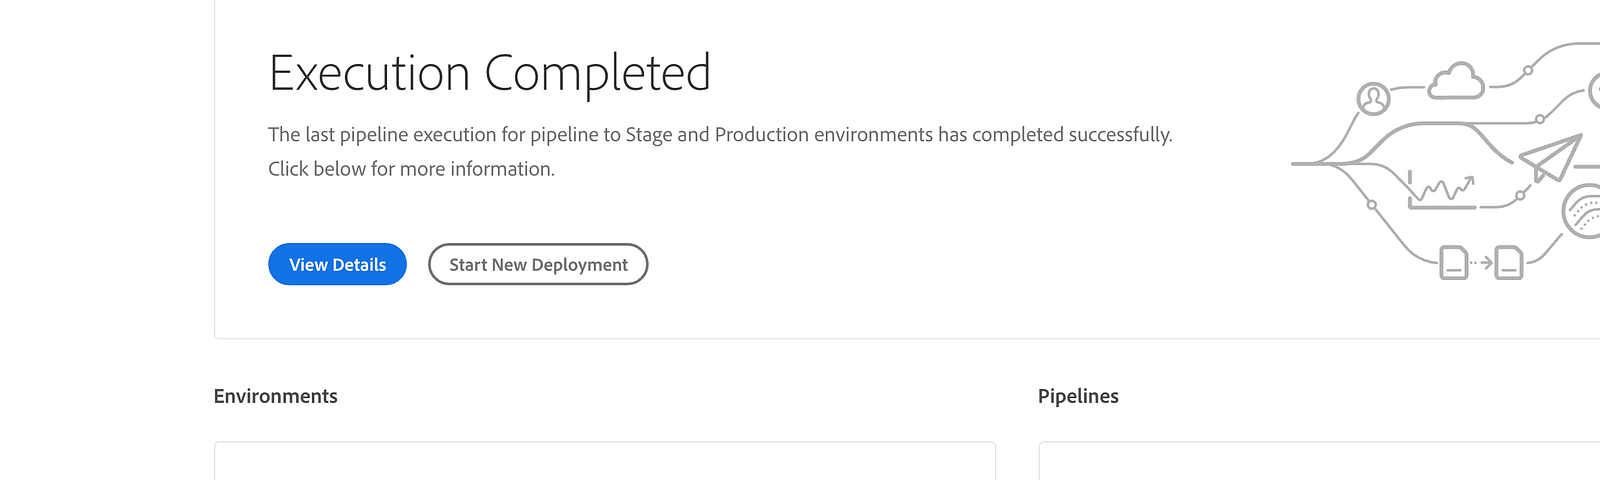
Task: Click the Execution Completed title
Action: point(490,73)
